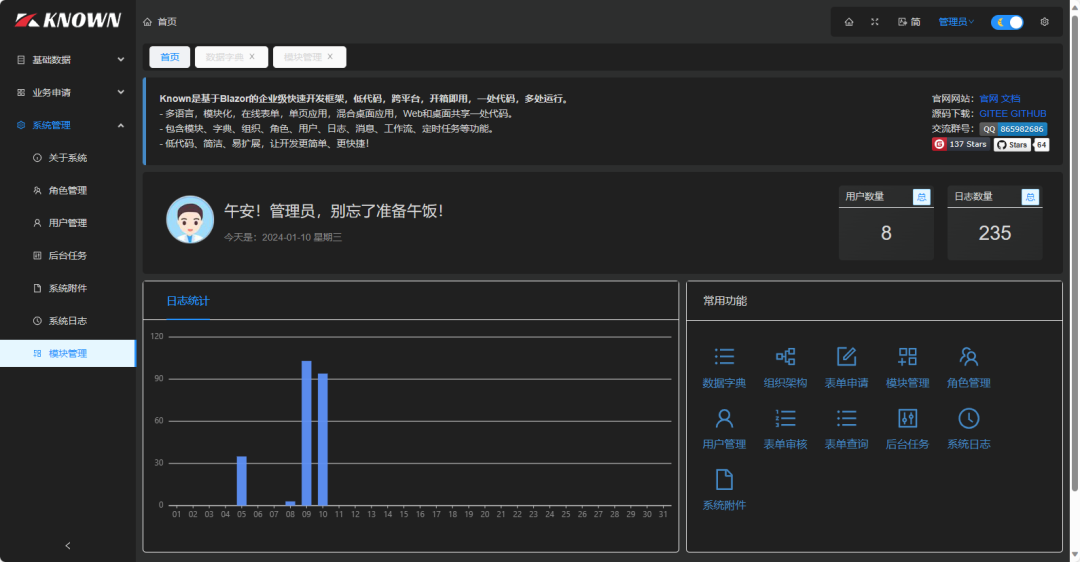Expand the 基础数据 sidebar menu
1080x562 pixels.
pyautogui.click(x=68, y=60)
